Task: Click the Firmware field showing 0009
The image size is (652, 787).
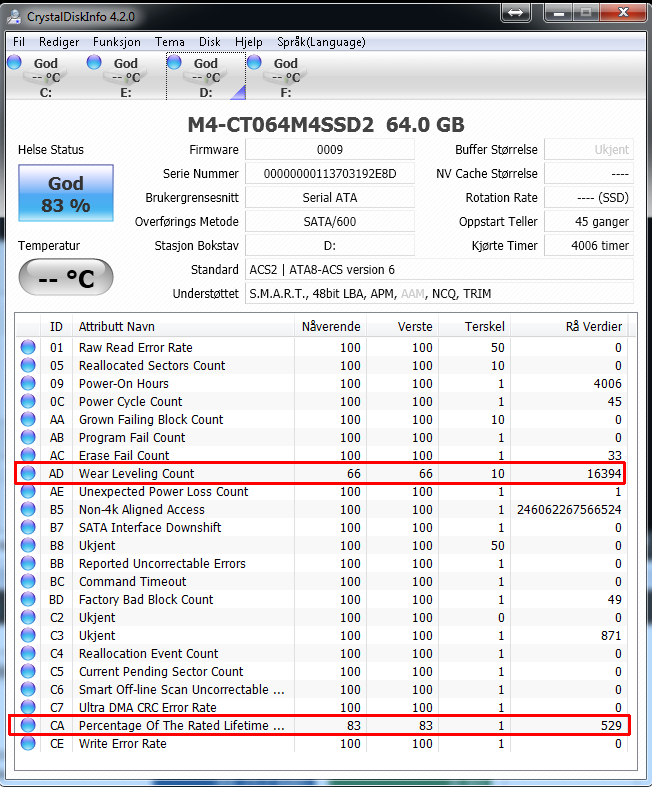Action: click(x=330, y=150)
